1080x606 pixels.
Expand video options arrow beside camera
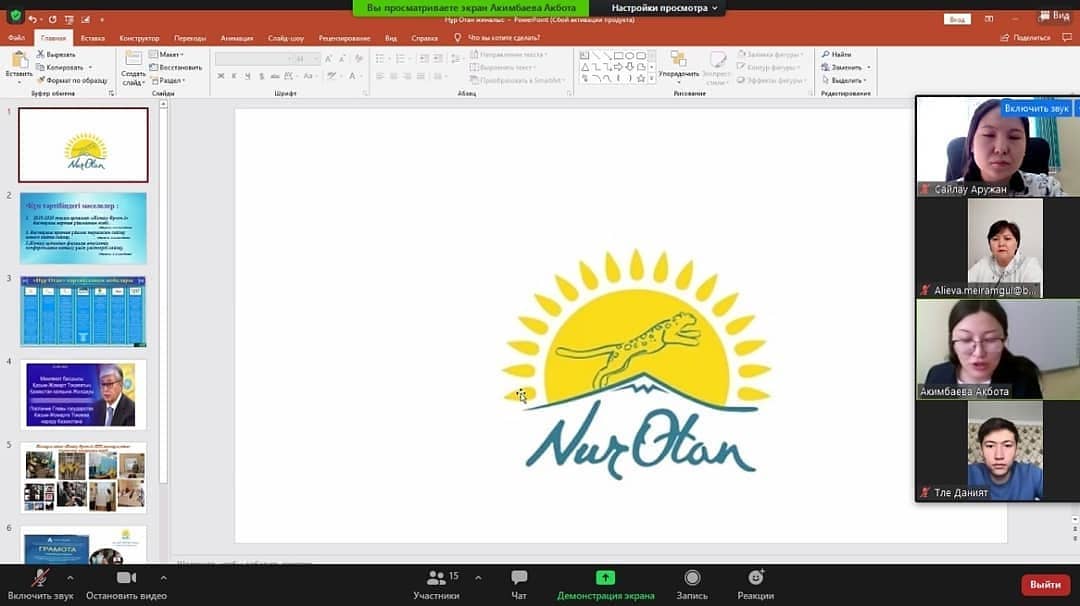(163, 578)
